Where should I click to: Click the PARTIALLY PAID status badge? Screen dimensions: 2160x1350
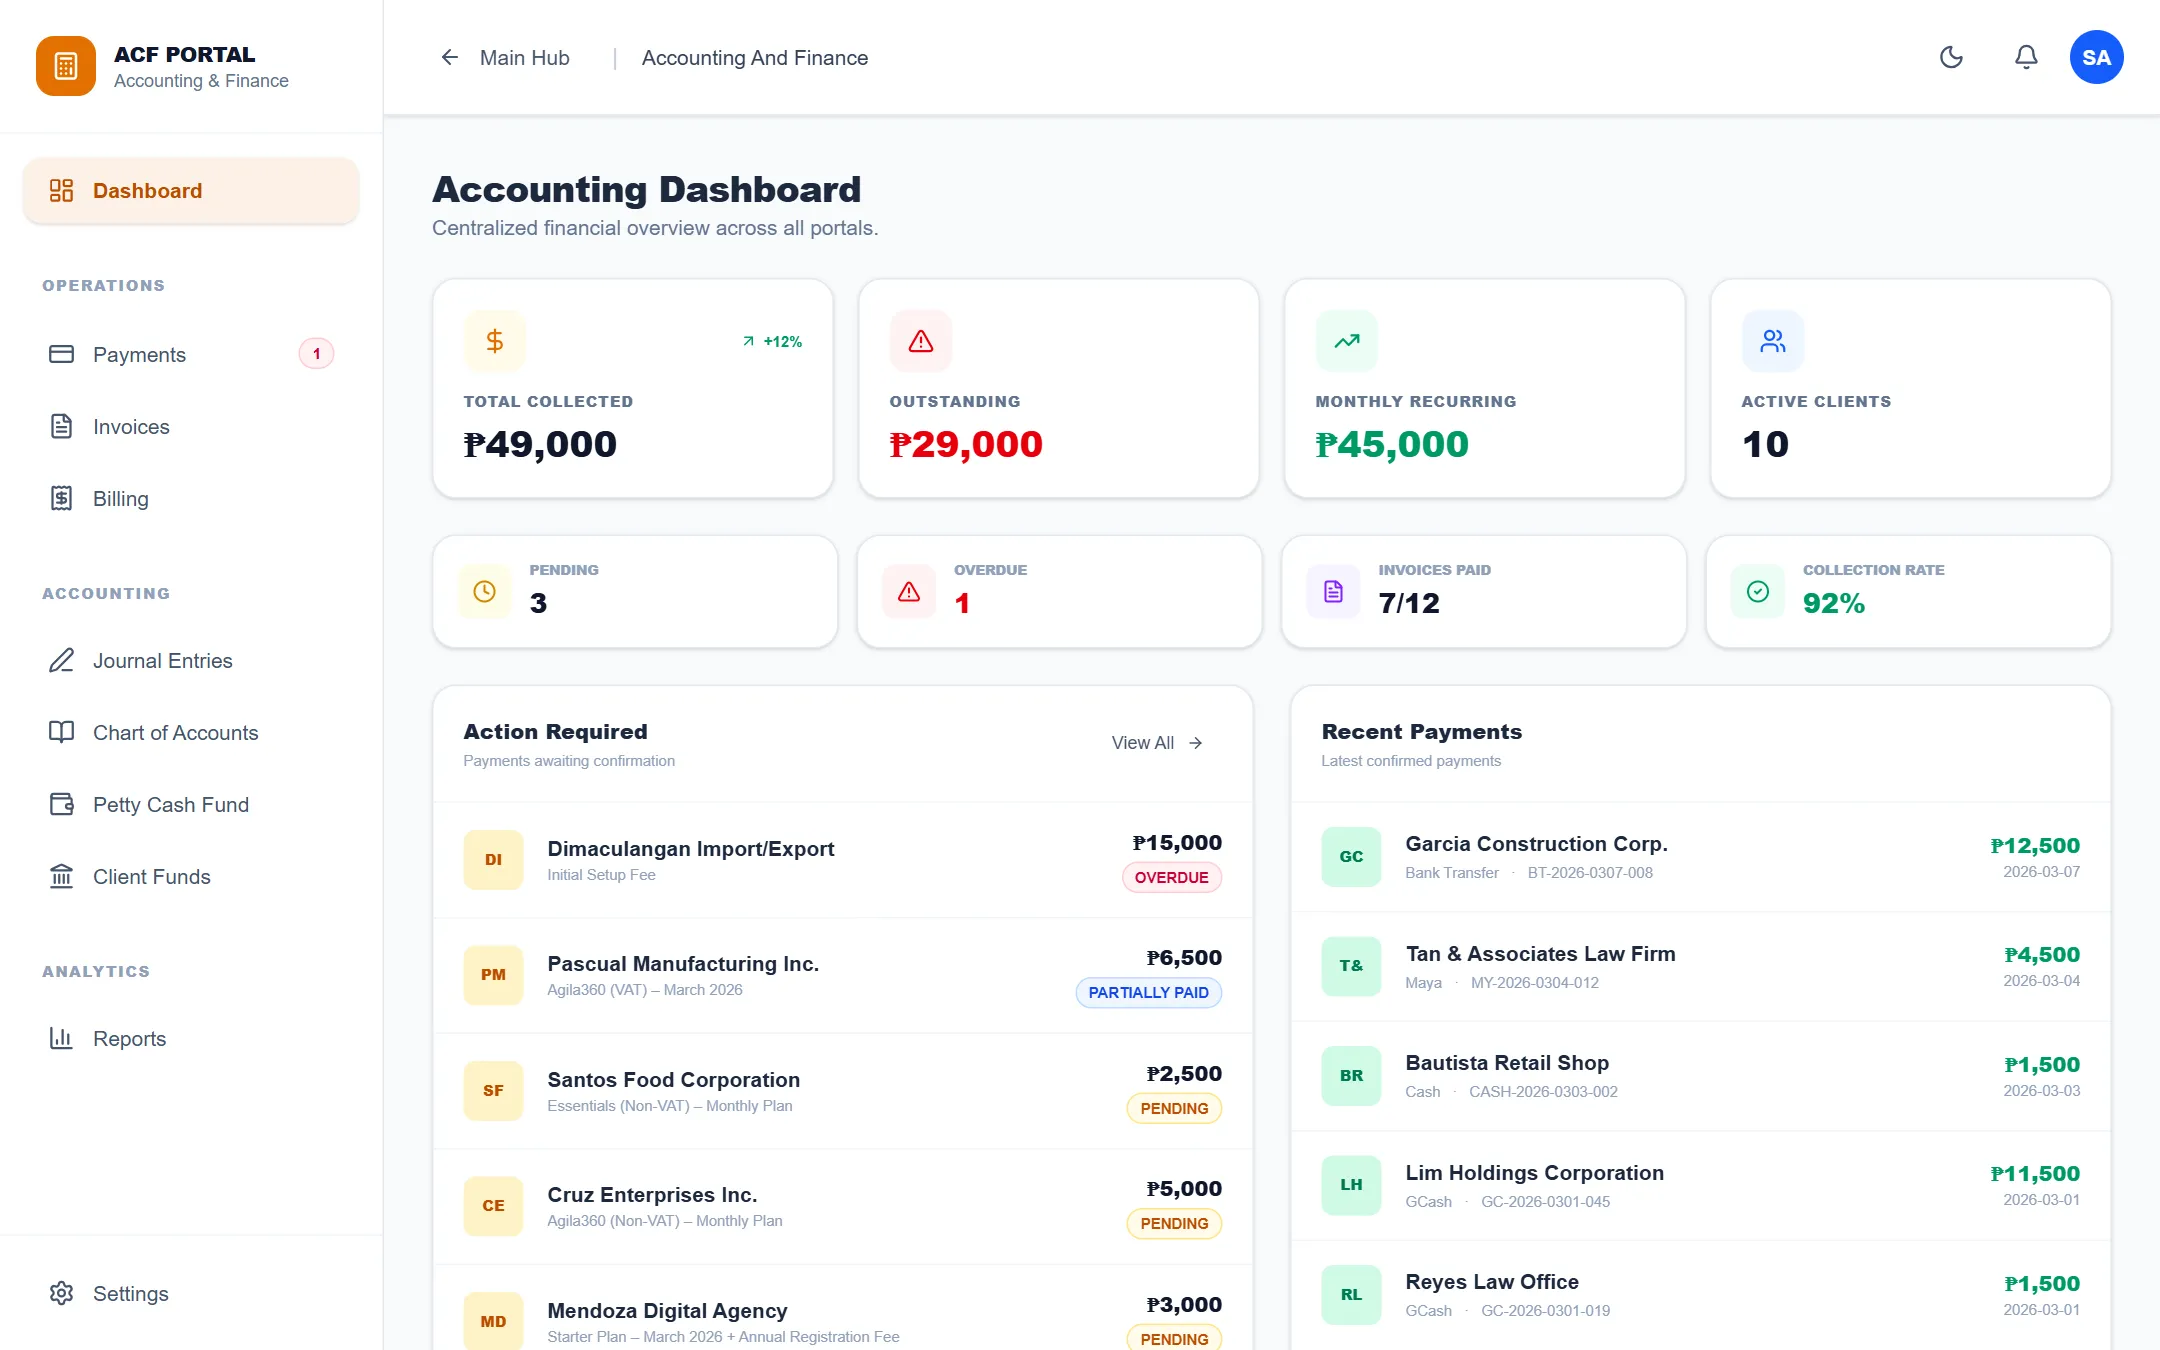tap(1148, 992)
